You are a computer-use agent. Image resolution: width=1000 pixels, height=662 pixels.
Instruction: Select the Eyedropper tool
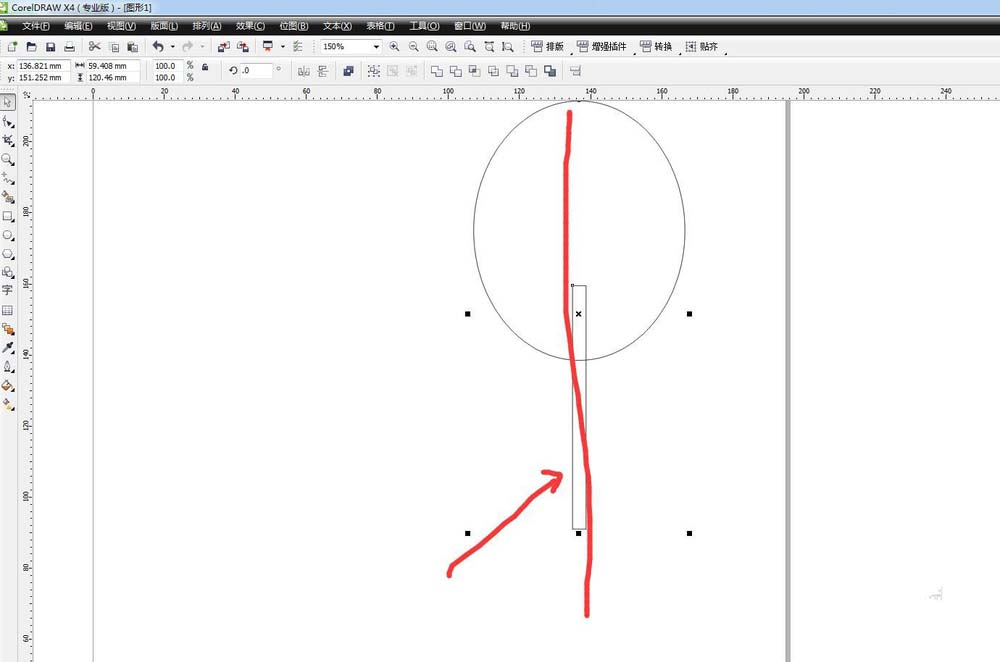click(8, 348)
